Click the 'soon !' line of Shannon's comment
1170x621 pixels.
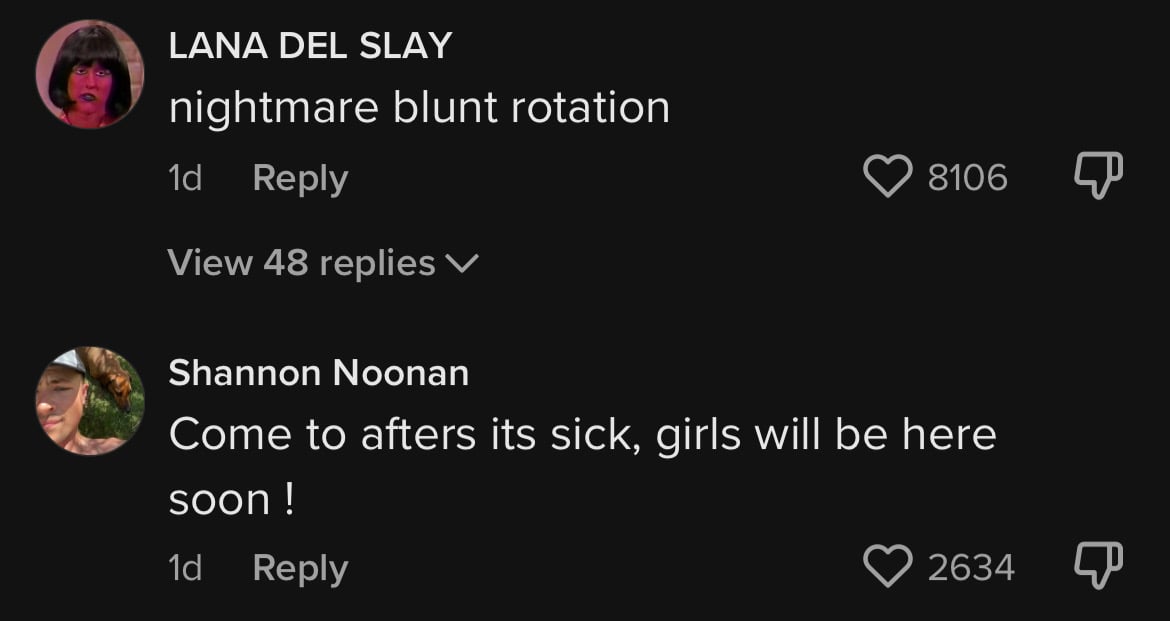232,500
